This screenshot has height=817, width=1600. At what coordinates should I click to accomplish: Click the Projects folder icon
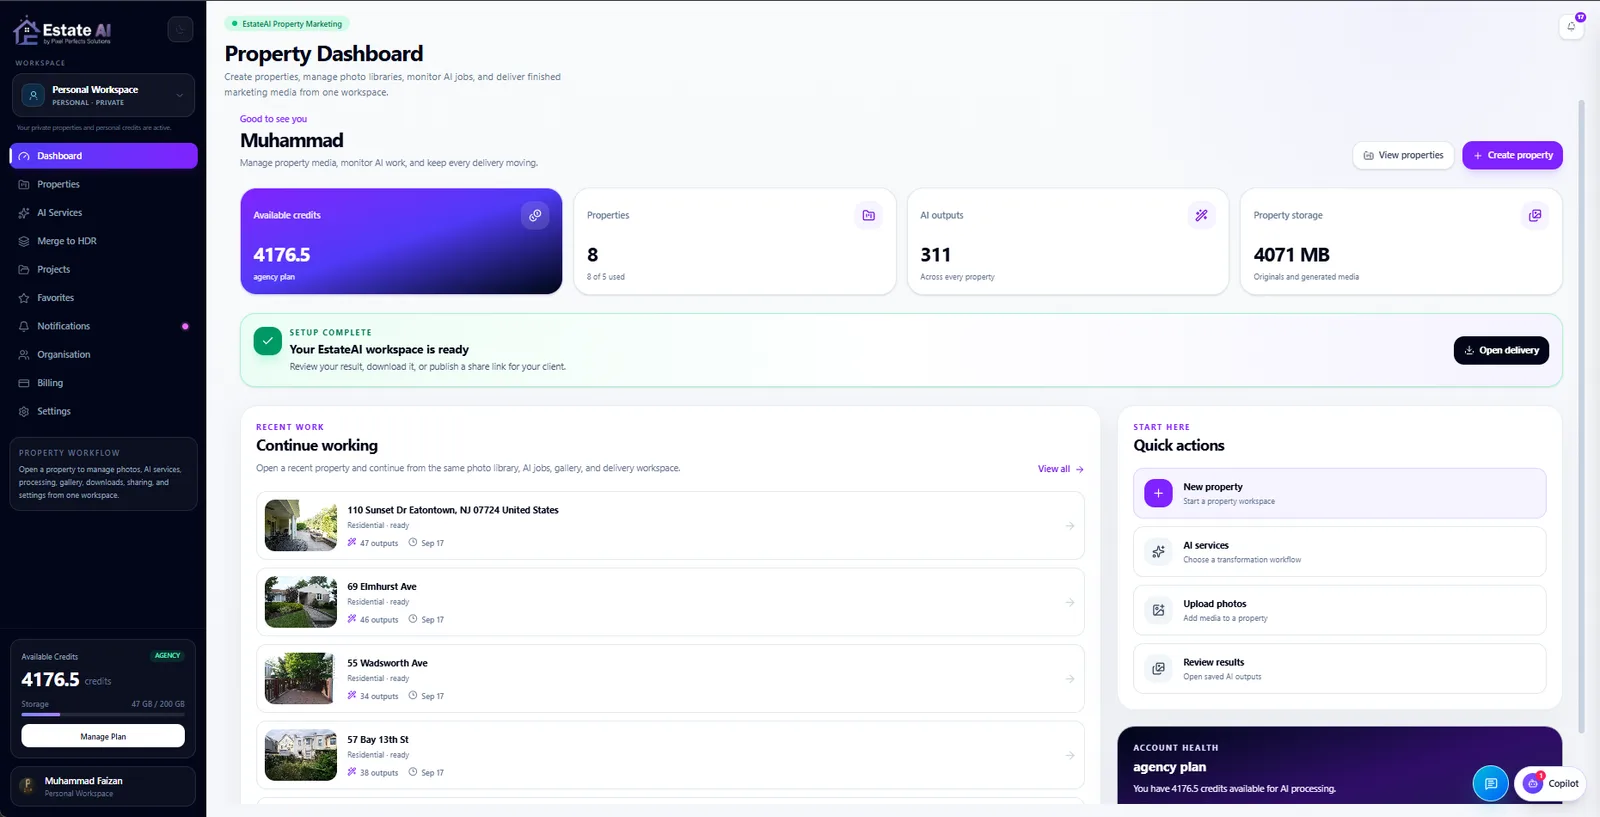point(24,270)
